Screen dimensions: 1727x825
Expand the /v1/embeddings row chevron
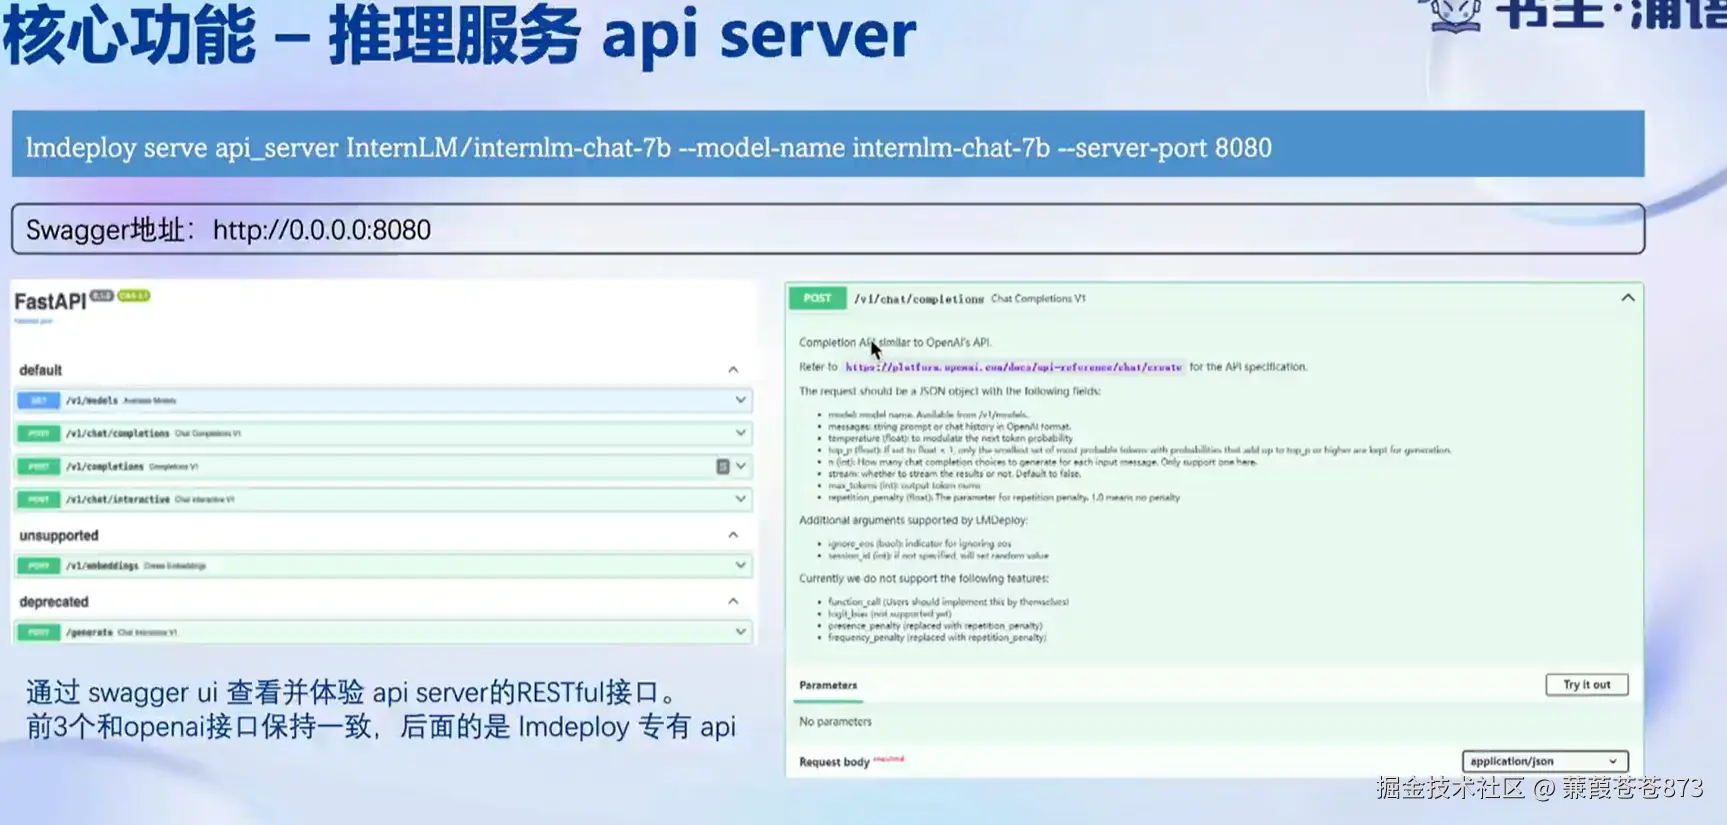741,565
